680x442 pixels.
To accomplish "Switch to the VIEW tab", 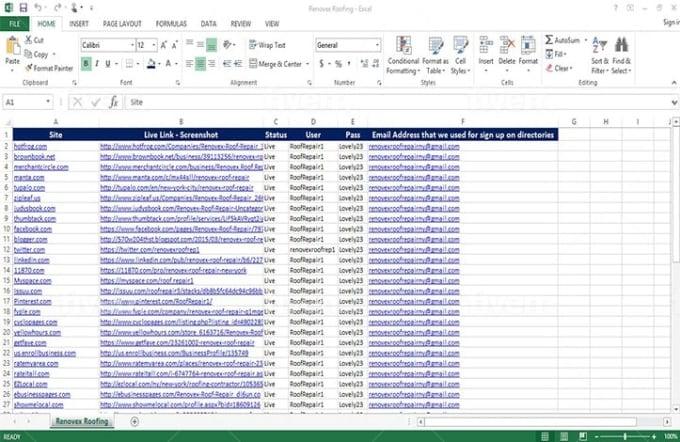I will (272, 24).
